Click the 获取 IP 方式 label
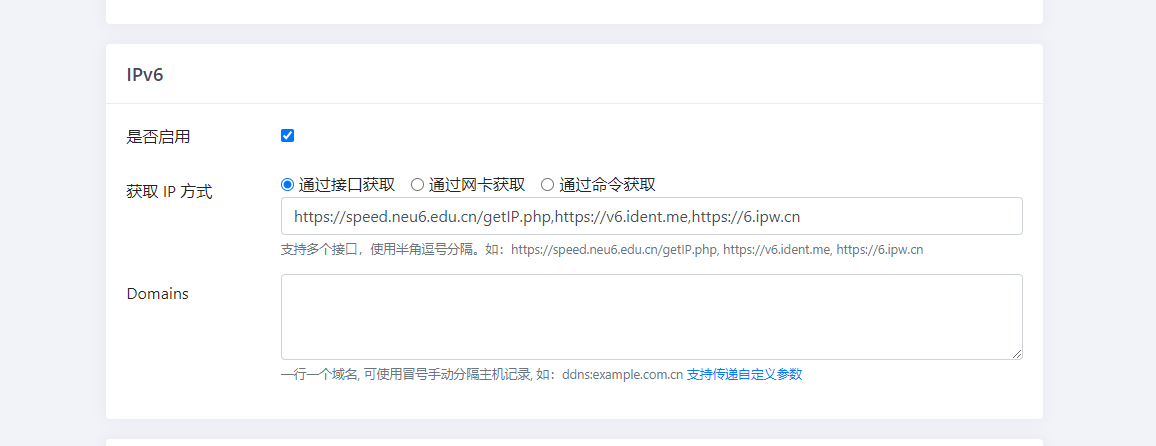 click(170, 192)
